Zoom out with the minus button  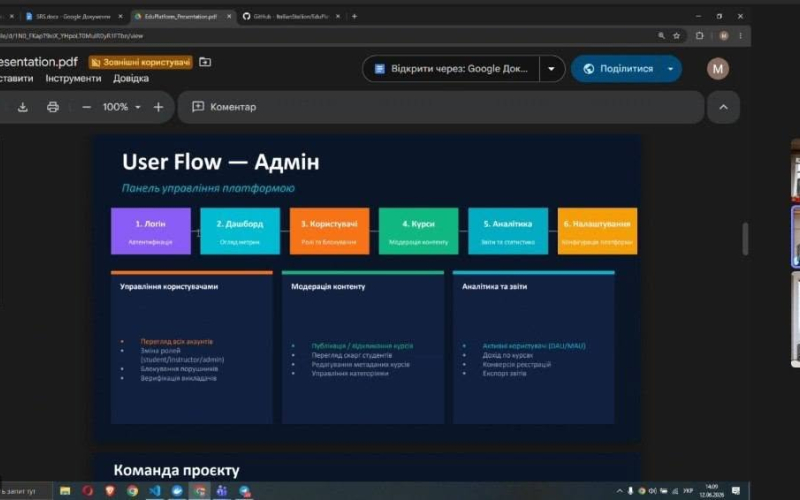click(86, 107)
